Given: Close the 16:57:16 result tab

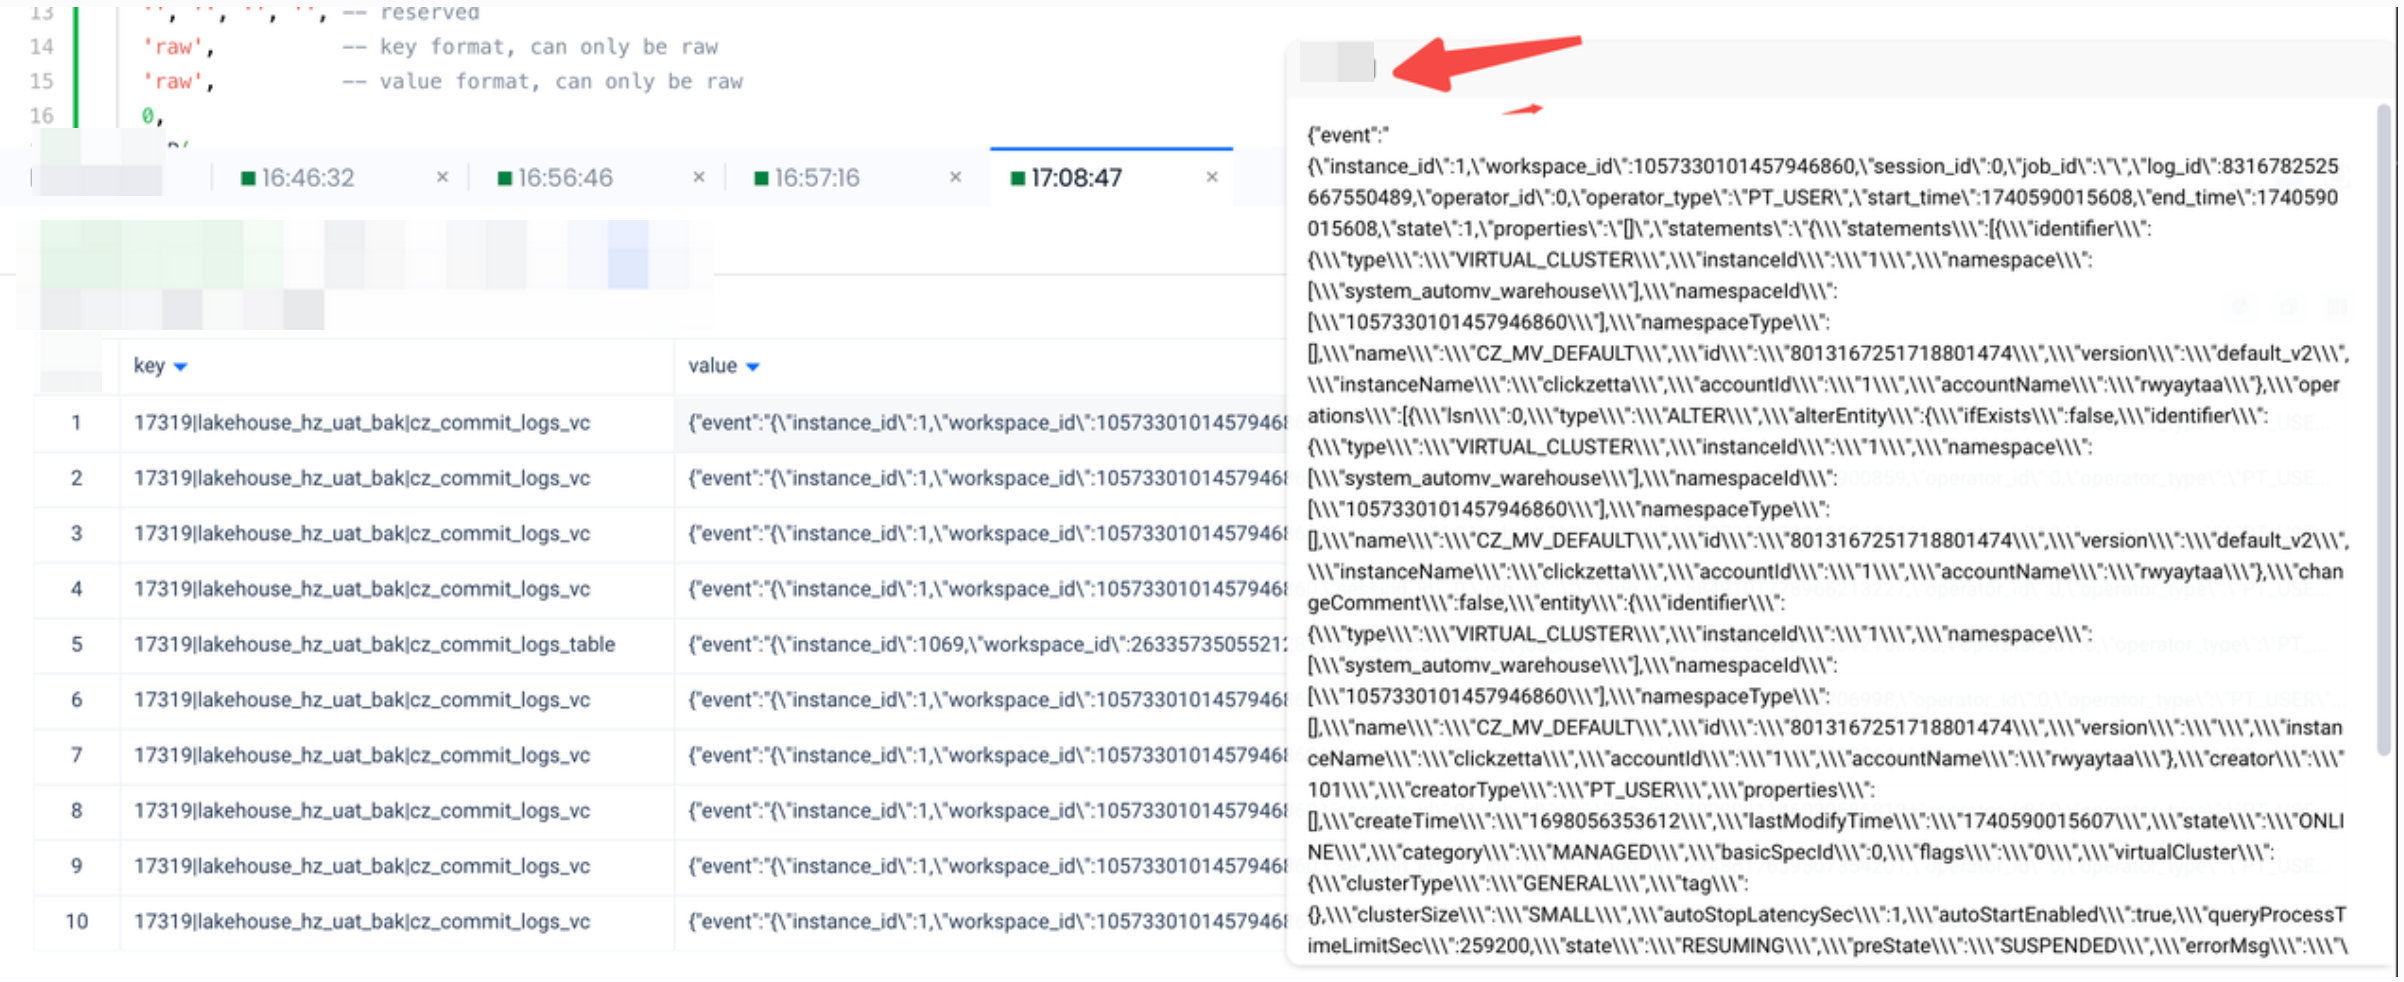Looking at the screenshot, I should pyautogui.click(x=955, y=177).
